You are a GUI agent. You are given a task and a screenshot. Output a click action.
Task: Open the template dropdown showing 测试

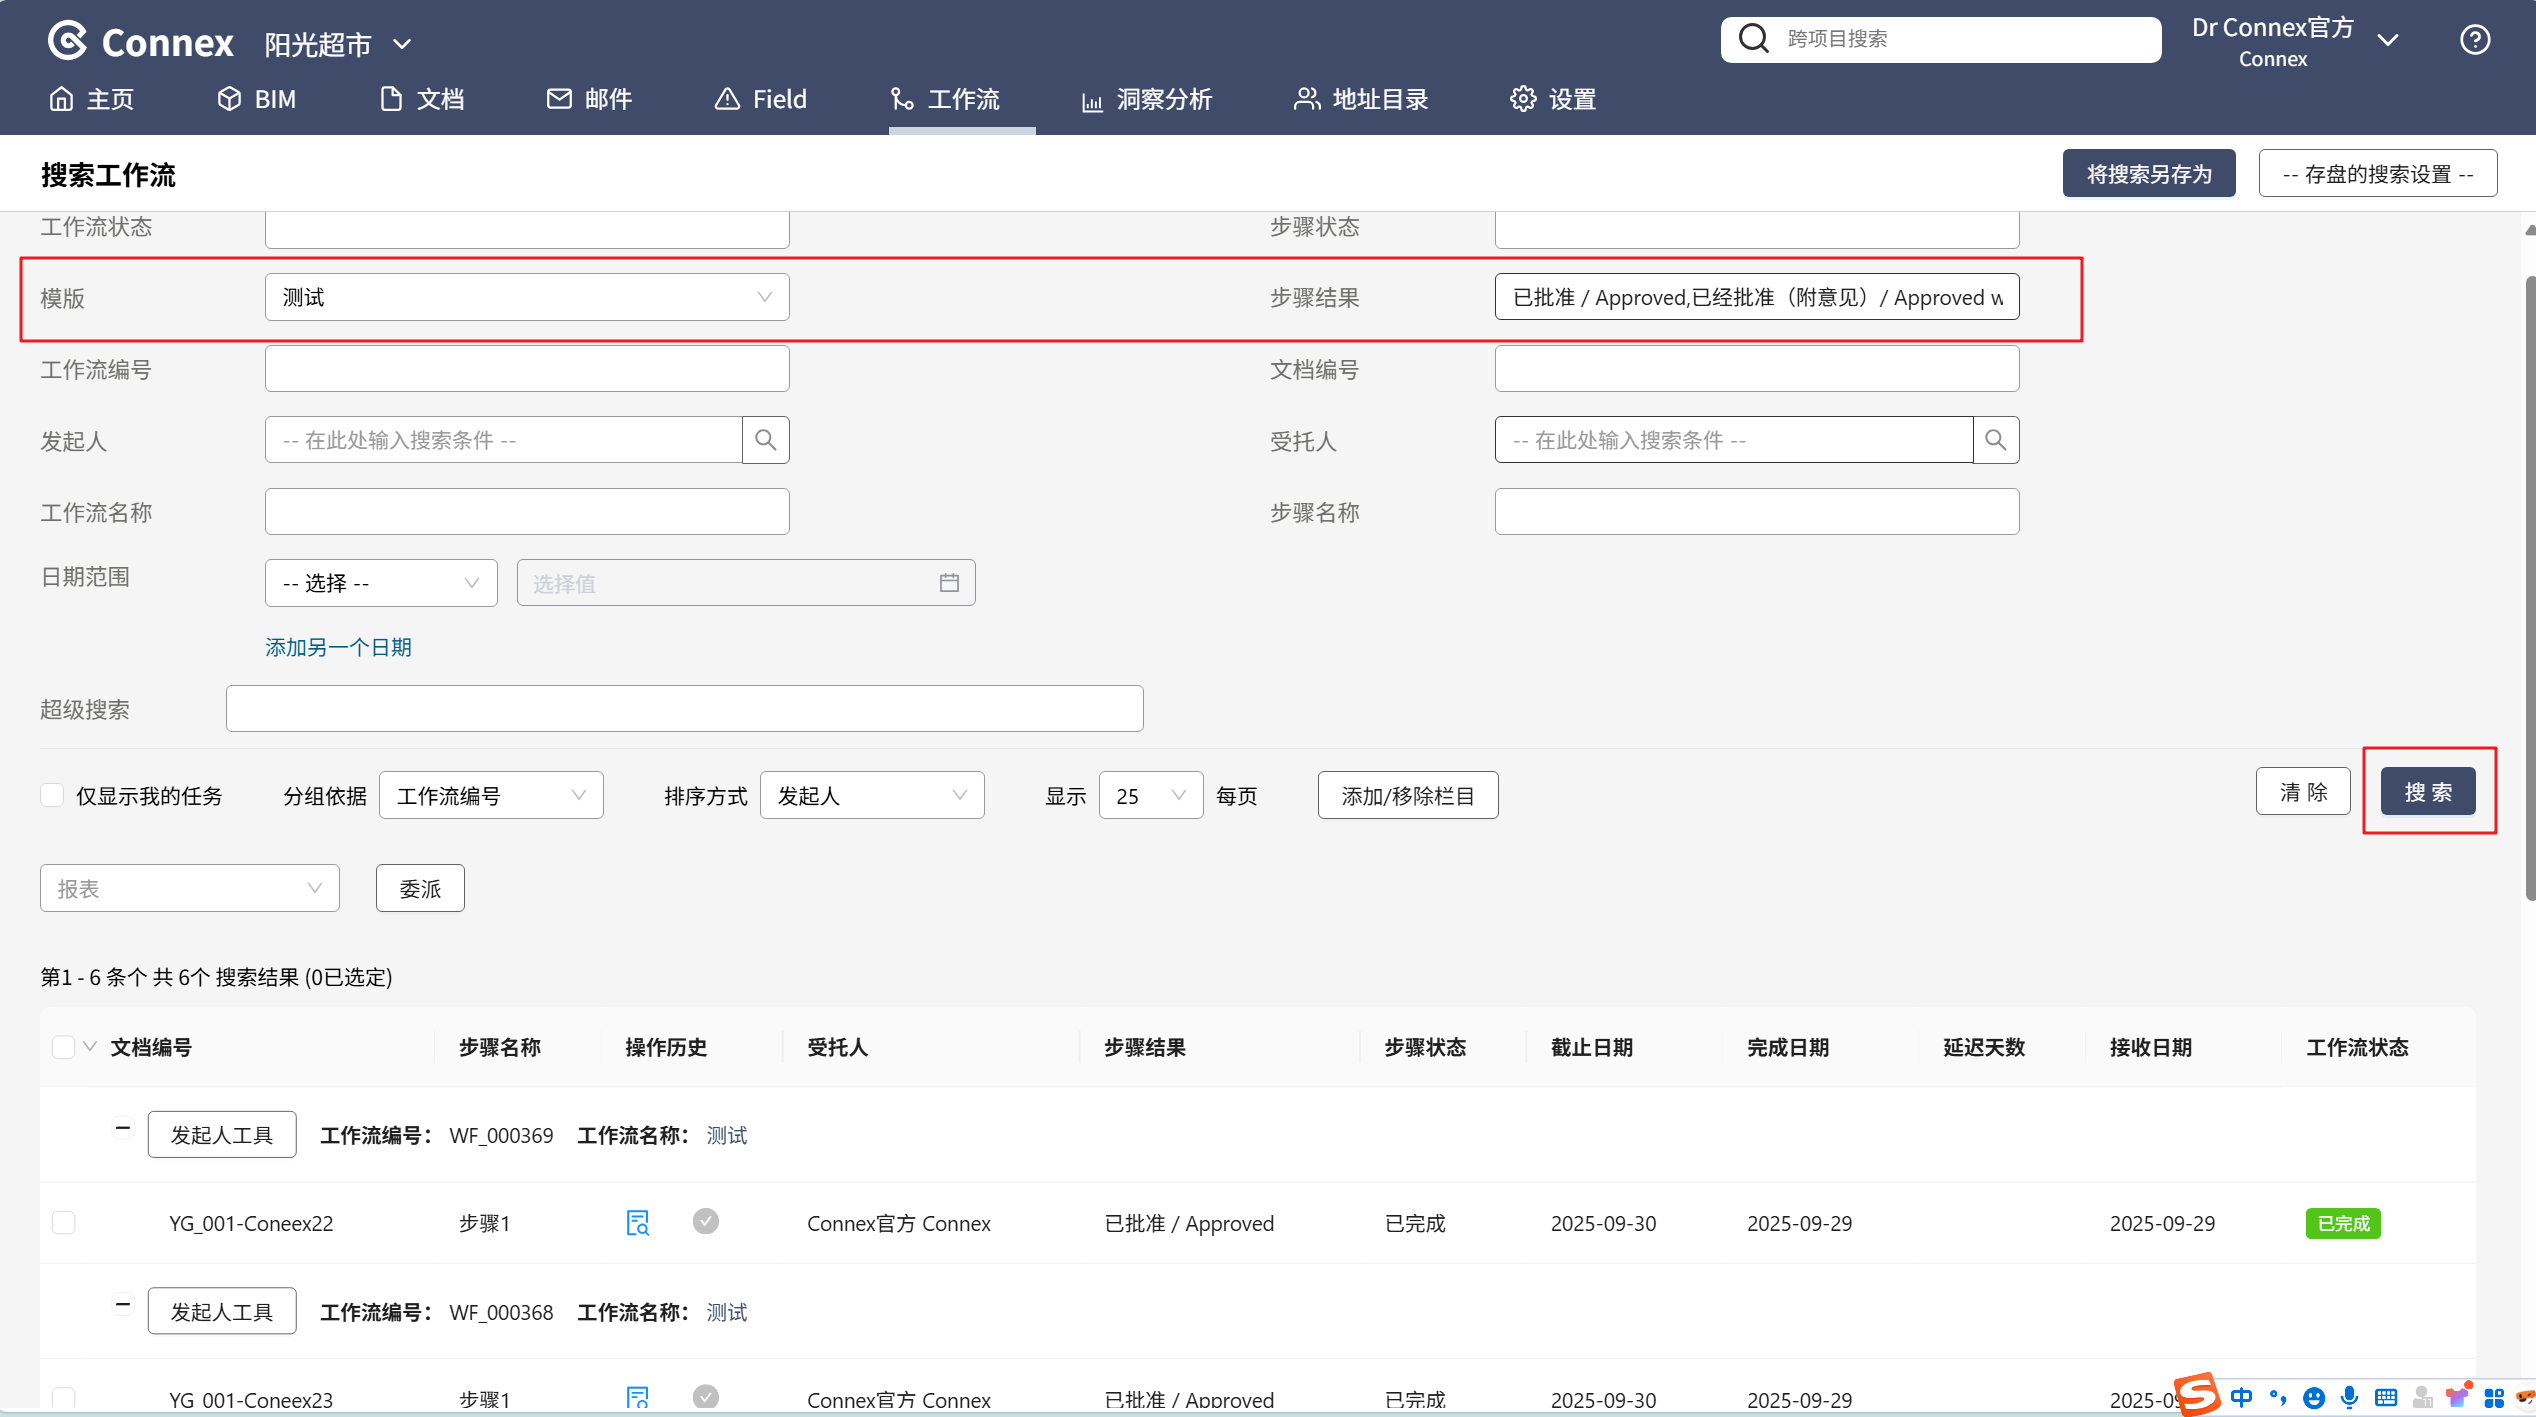[526, 297]
